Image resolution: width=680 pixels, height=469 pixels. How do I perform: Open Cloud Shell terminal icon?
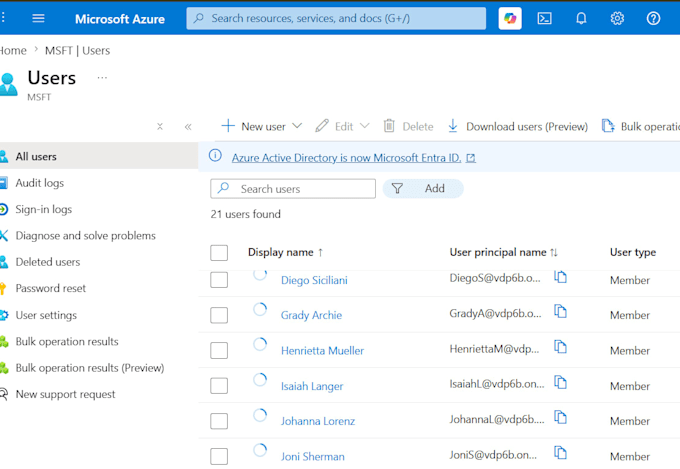pos(544,18)
